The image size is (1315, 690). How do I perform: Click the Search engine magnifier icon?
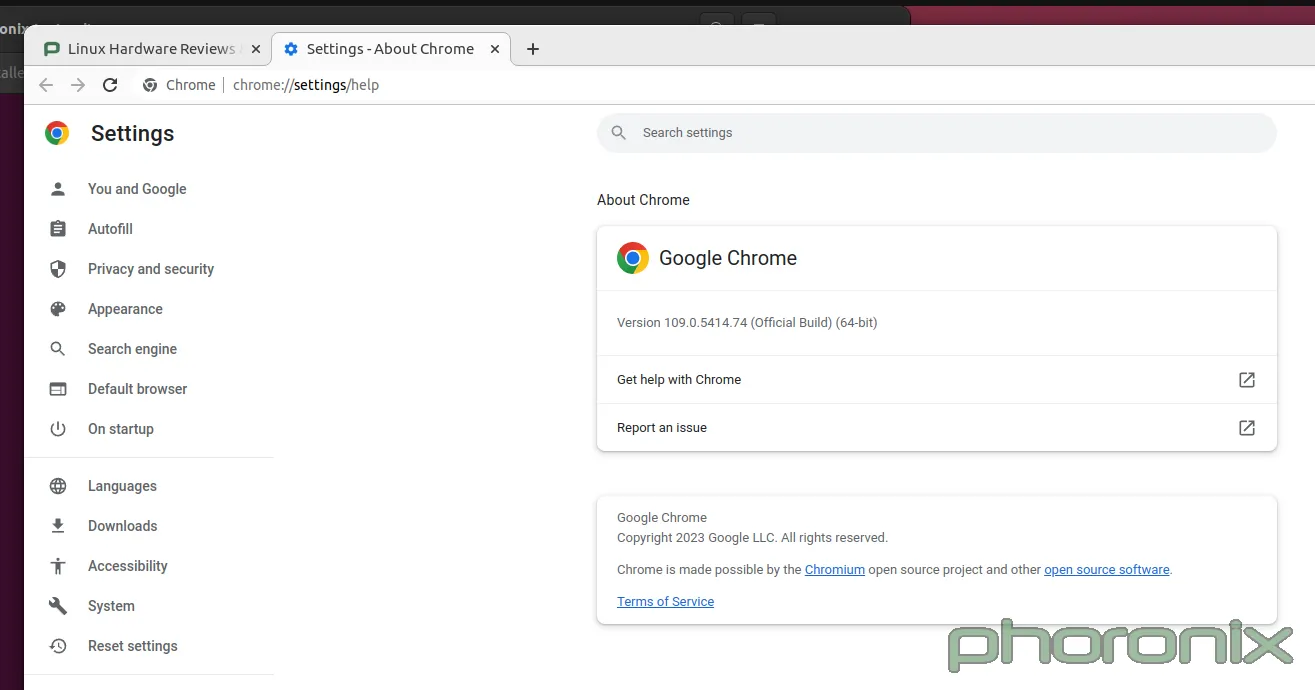[58, 349]
